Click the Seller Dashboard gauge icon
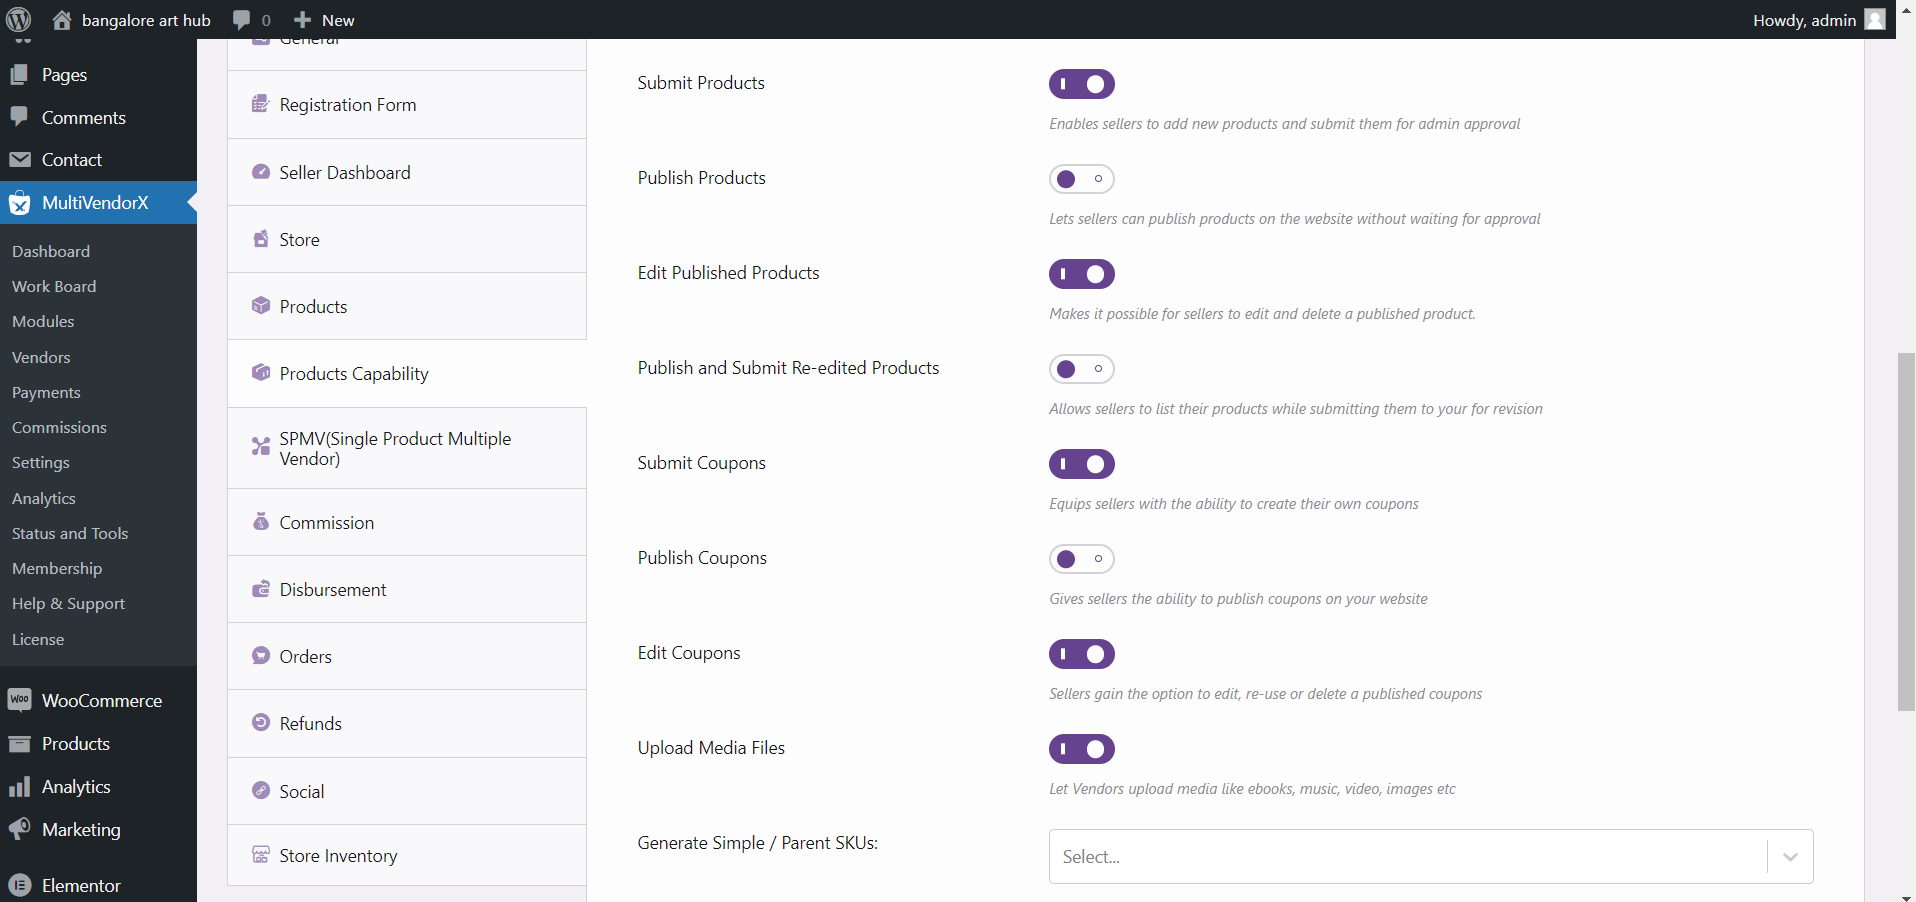This screenshot has height=902, width=1916. pos(261,172)
